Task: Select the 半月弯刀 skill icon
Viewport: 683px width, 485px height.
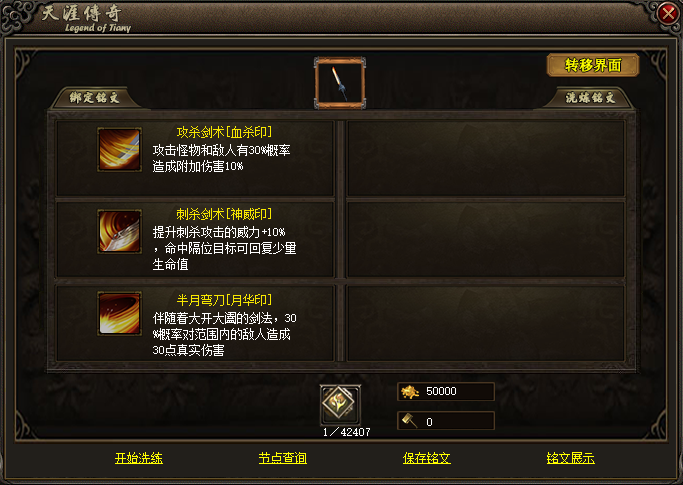Action: pos(119,313)
